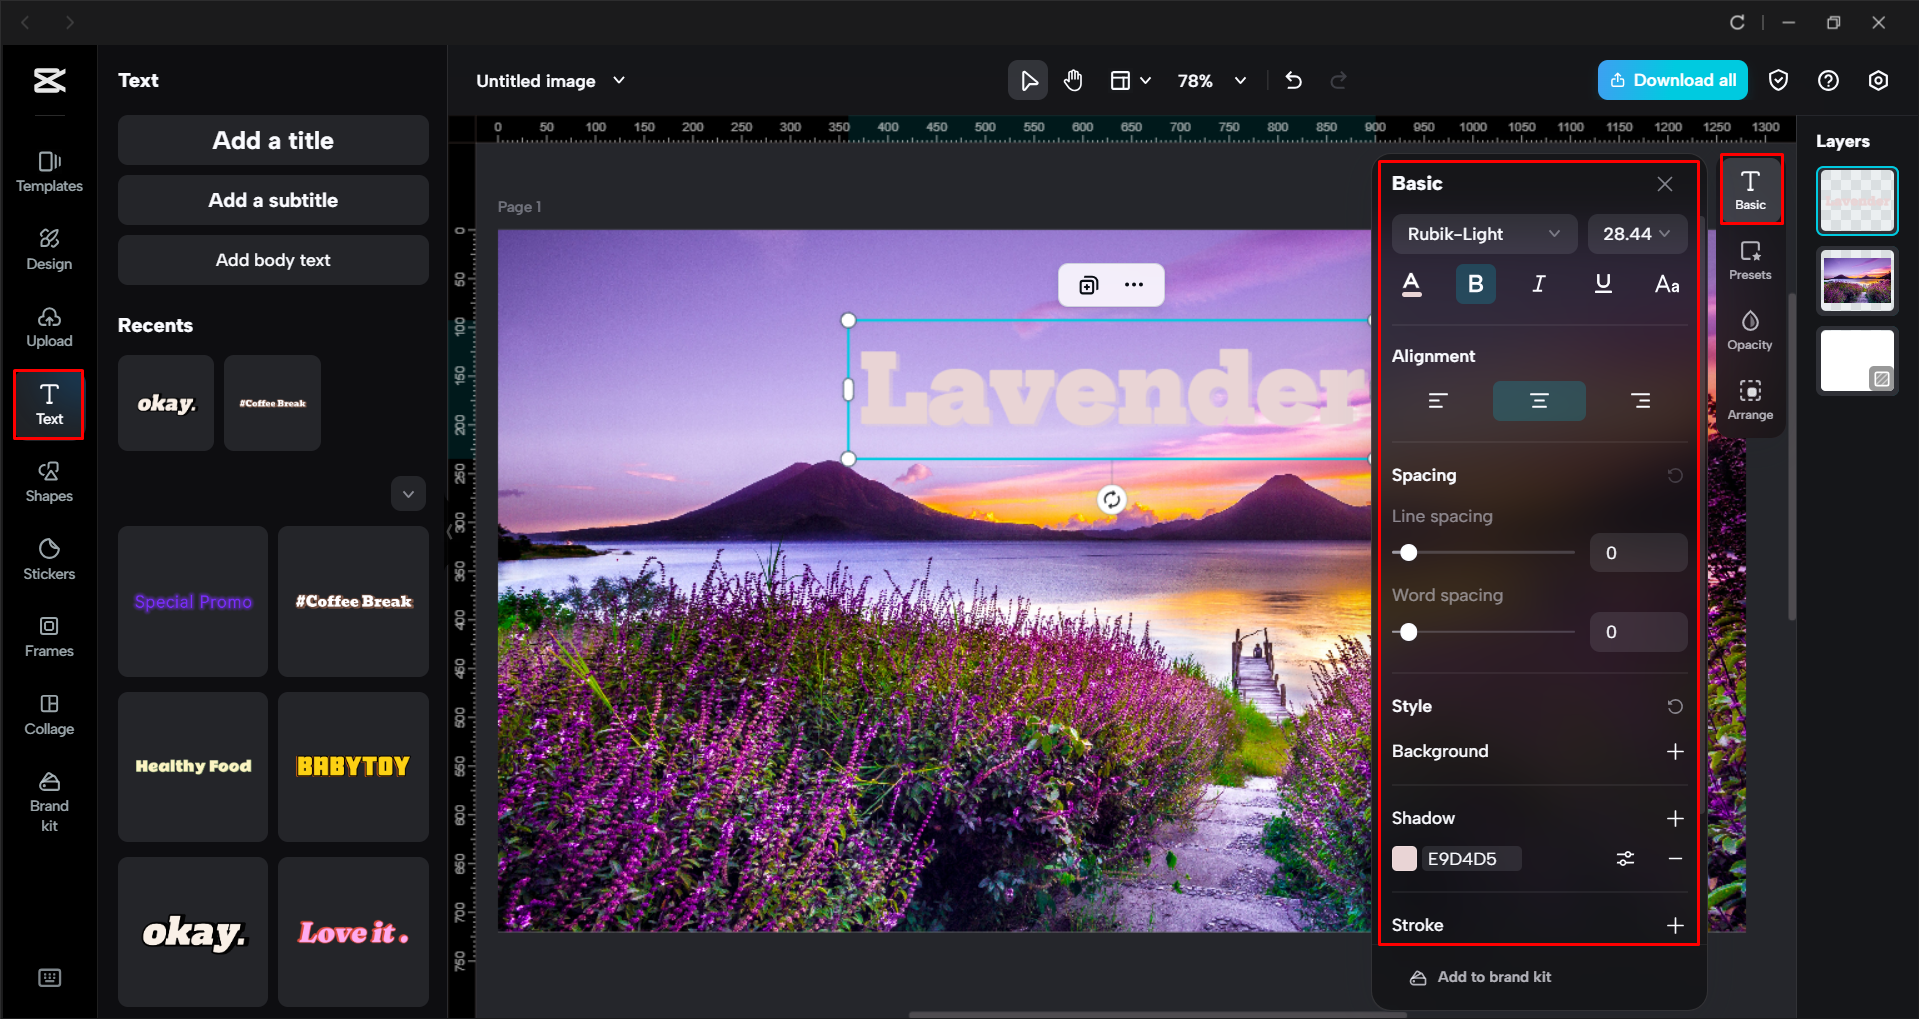
Task: Open the Presets panel
Action: coord(1750,260)
